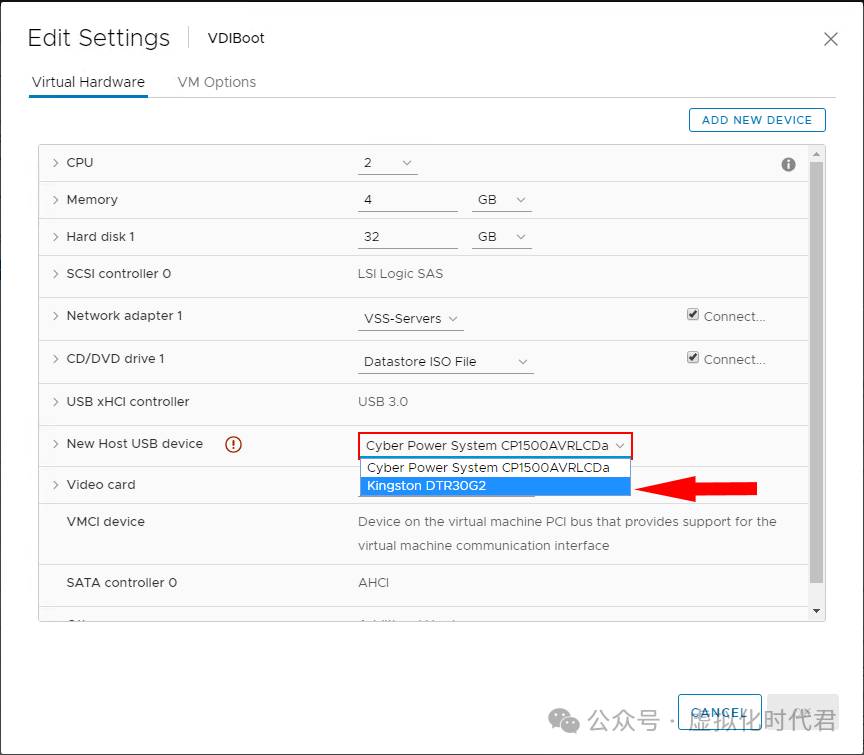Image resolution: width=864 pixels, height=755 pixels.
Task: Toggle Network adapter 1 Connect checkbox
Action: point(693,315)
